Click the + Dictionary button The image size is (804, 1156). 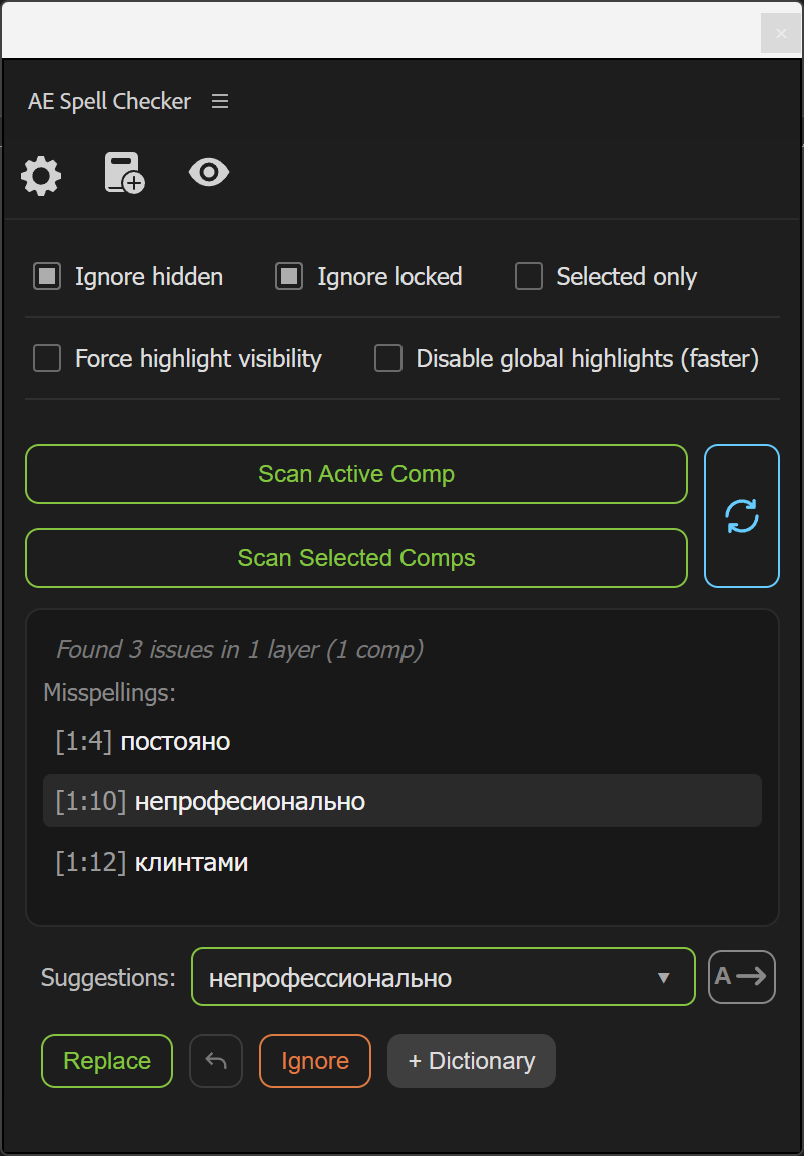coord(472,1061)
